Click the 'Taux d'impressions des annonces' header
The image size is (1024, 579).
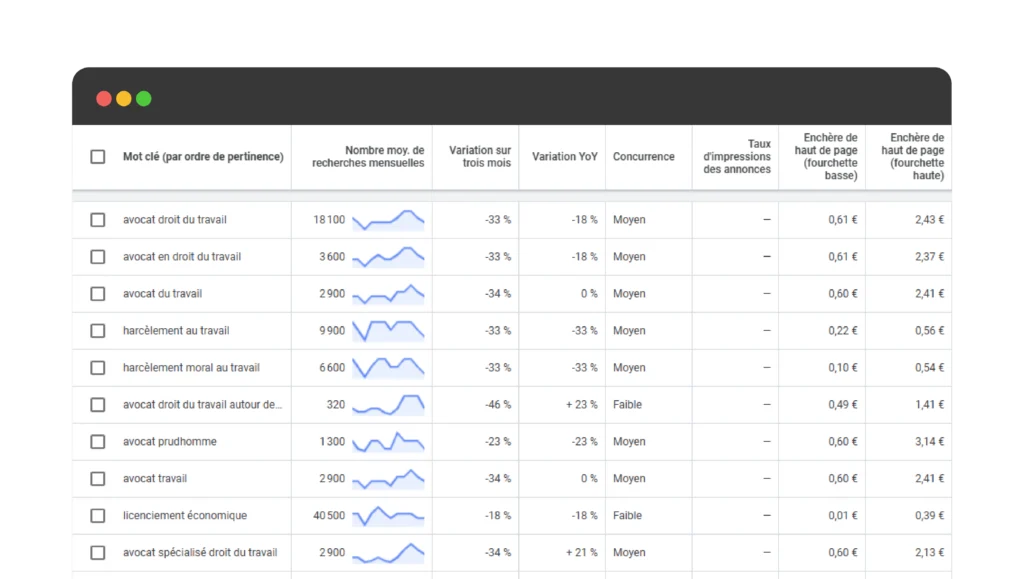pyautogui.click(x=737, y=157)
